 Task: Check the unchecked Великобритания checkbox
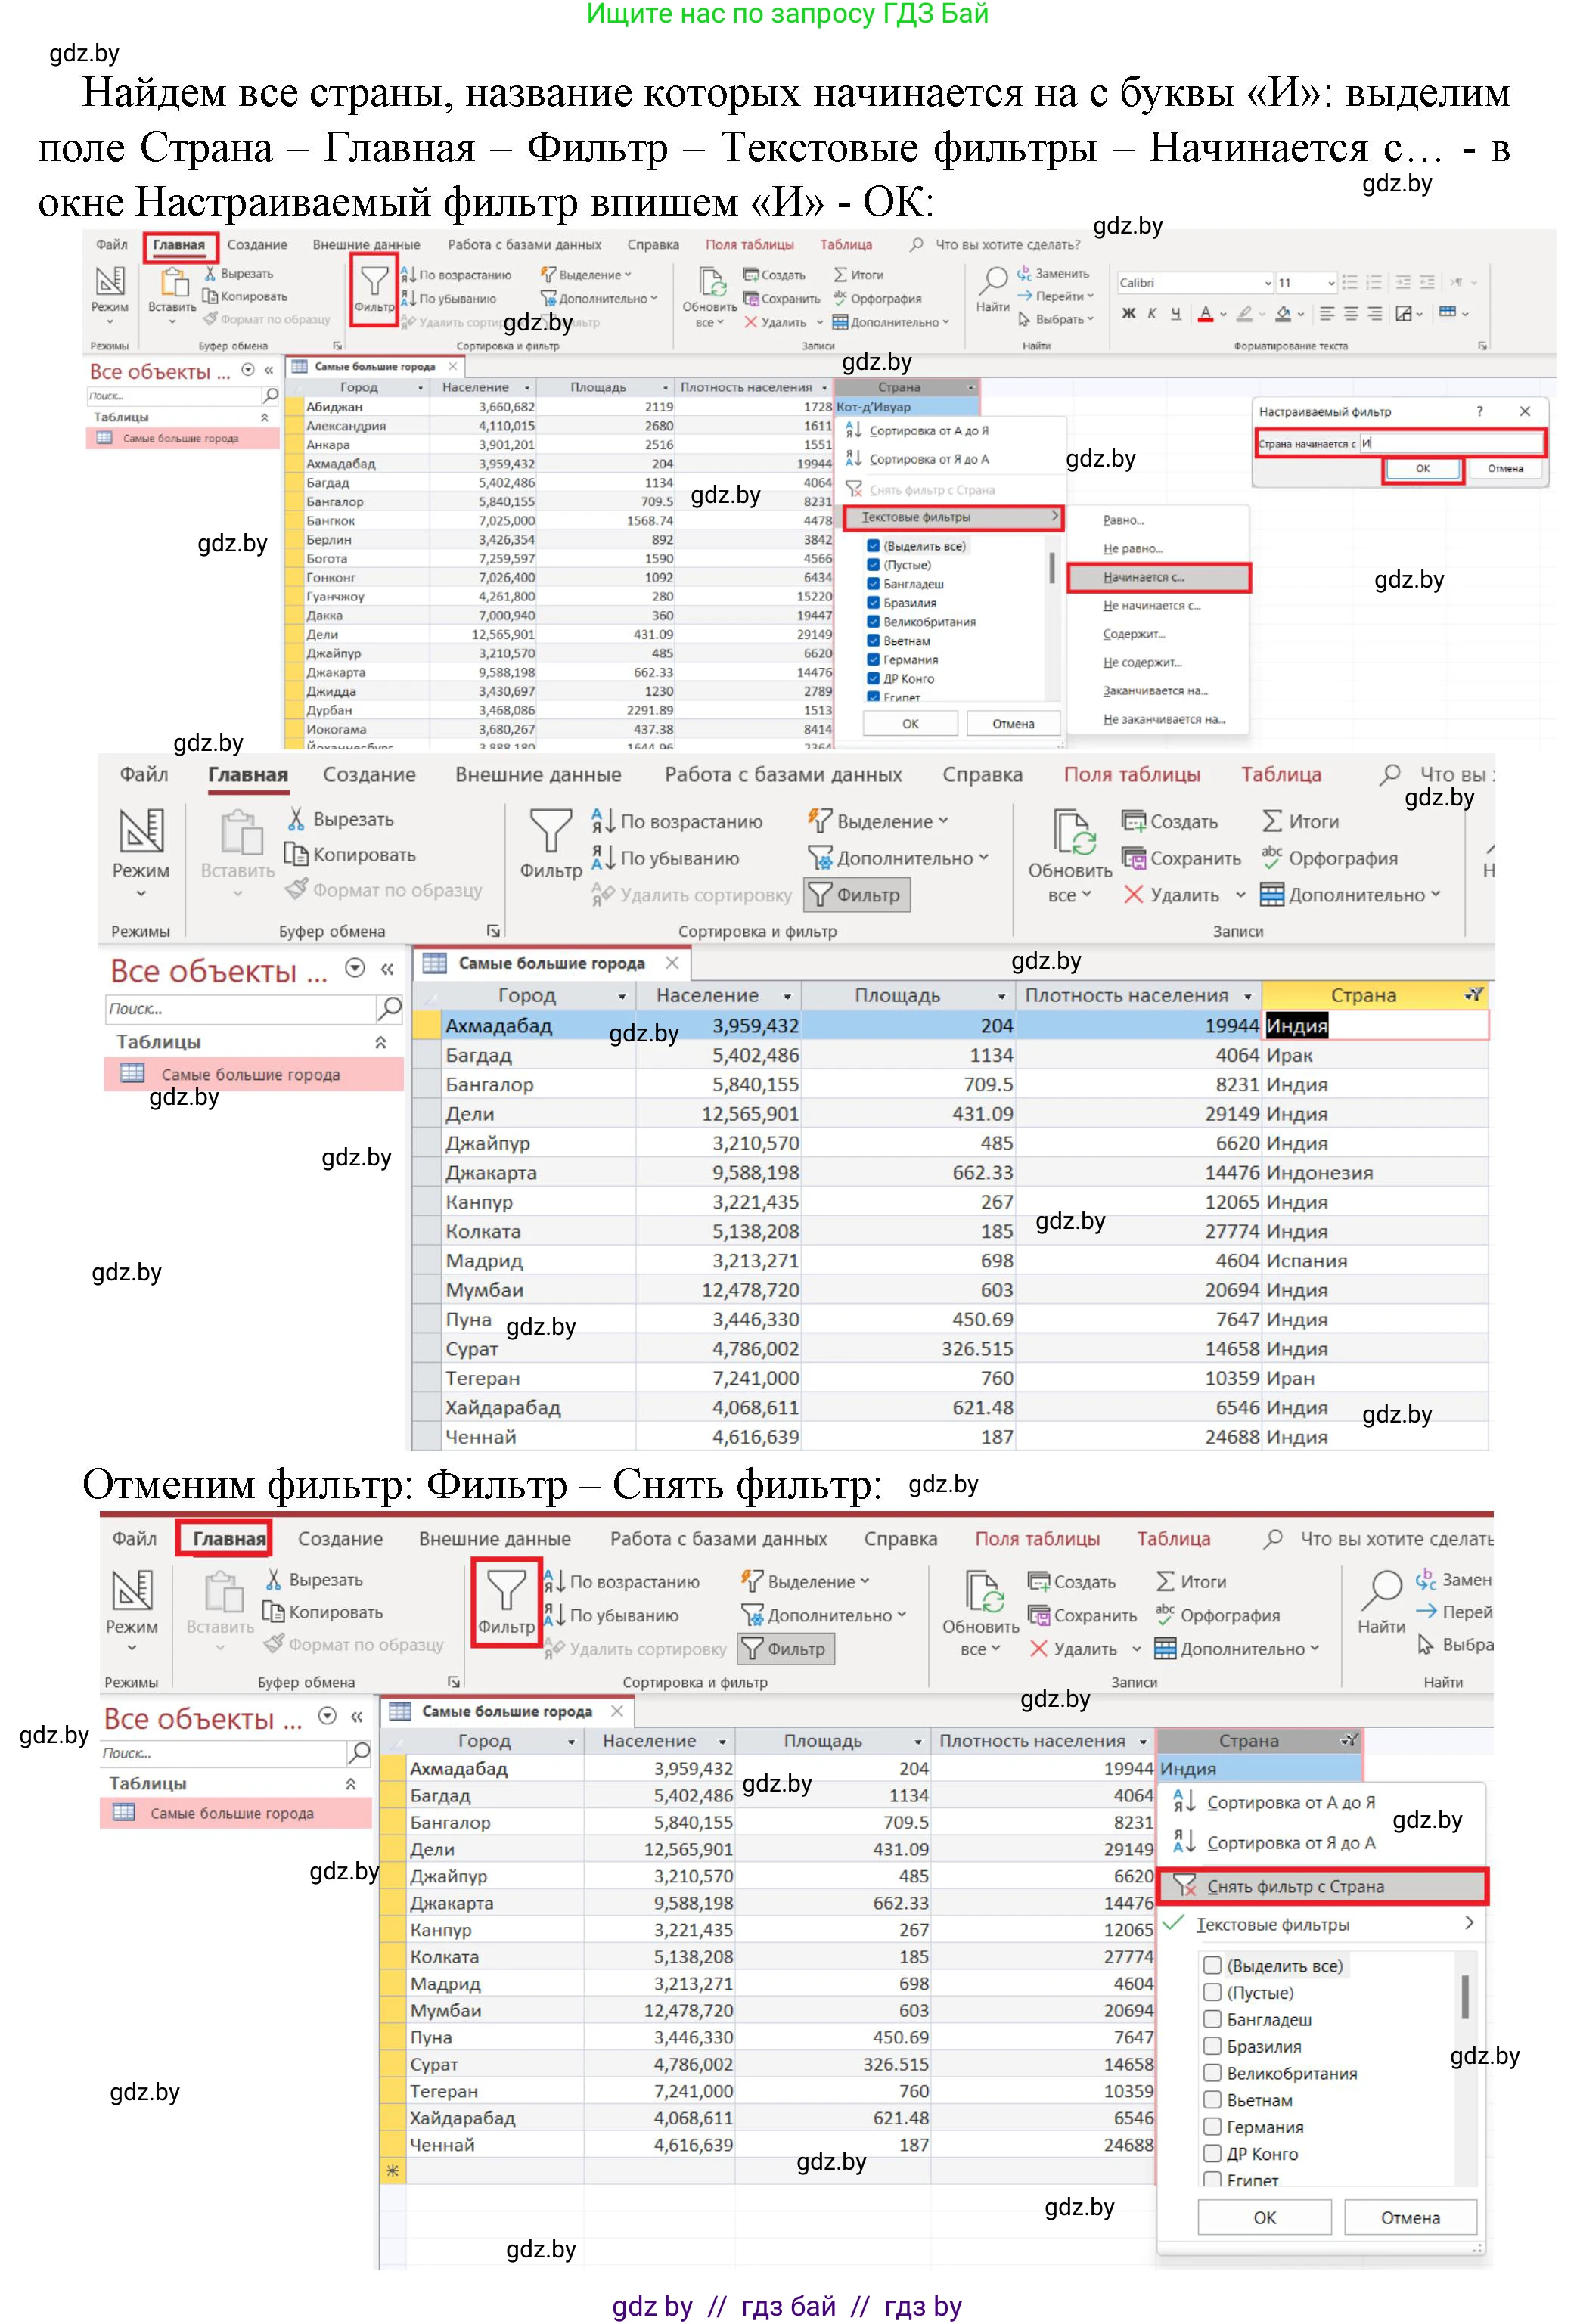1212,2073
